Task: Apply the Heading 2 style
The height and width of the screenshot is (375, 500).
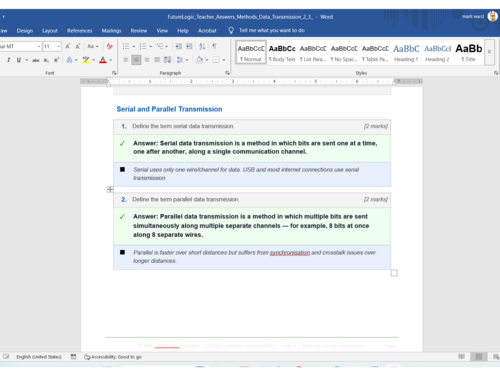Action: (x=437, y=52)
